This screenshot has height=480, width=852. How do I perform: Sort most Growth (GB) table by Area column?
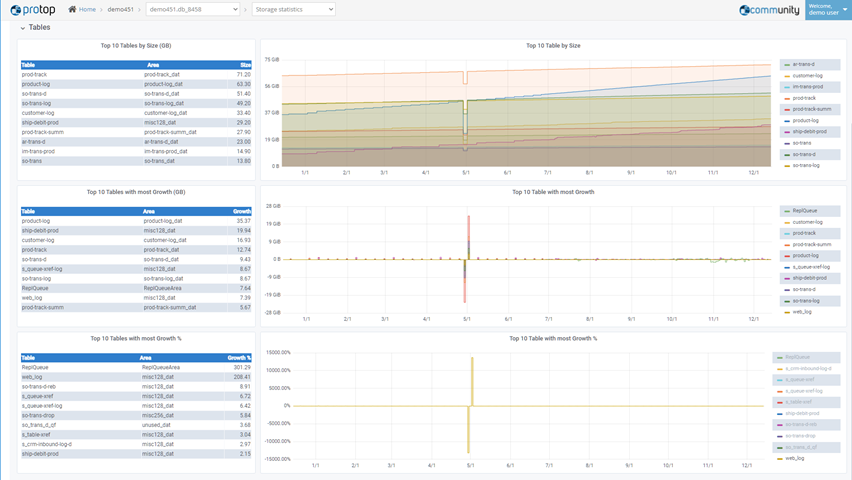149,211
